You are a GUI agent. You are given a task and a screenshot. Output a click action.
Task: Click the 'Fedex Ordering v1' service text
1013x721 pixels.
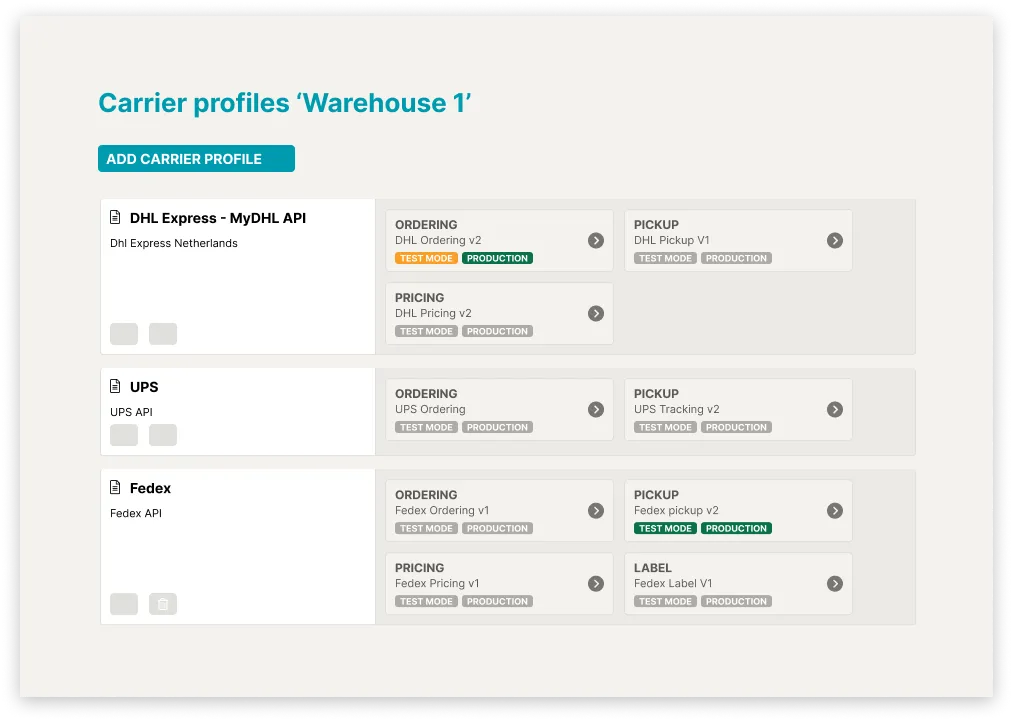click(442, 510)
